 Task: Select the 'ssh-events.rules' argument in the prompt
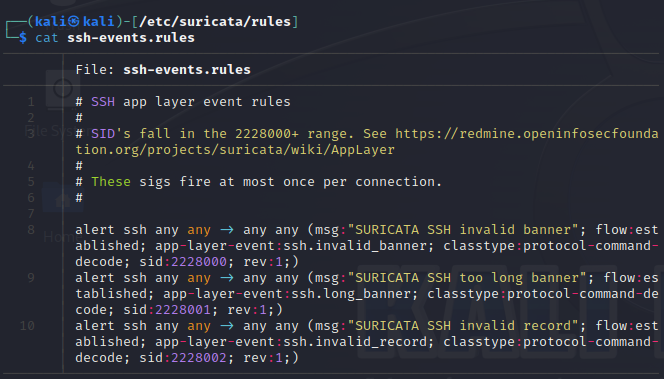[x=131, y=38]
